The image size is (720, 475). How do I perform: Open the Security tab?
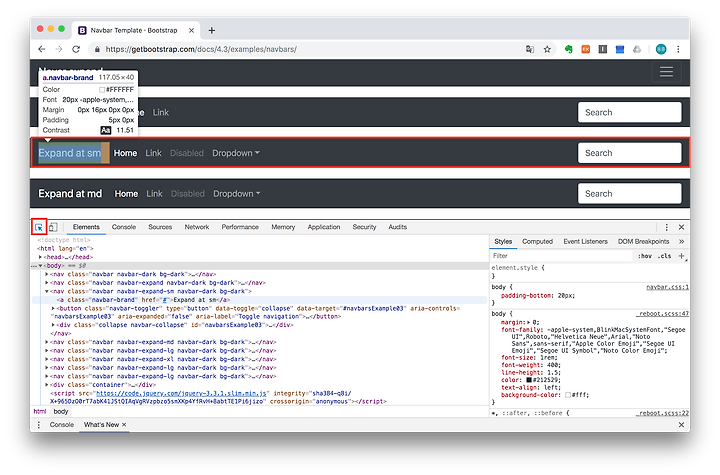click(x=364, y=227)
